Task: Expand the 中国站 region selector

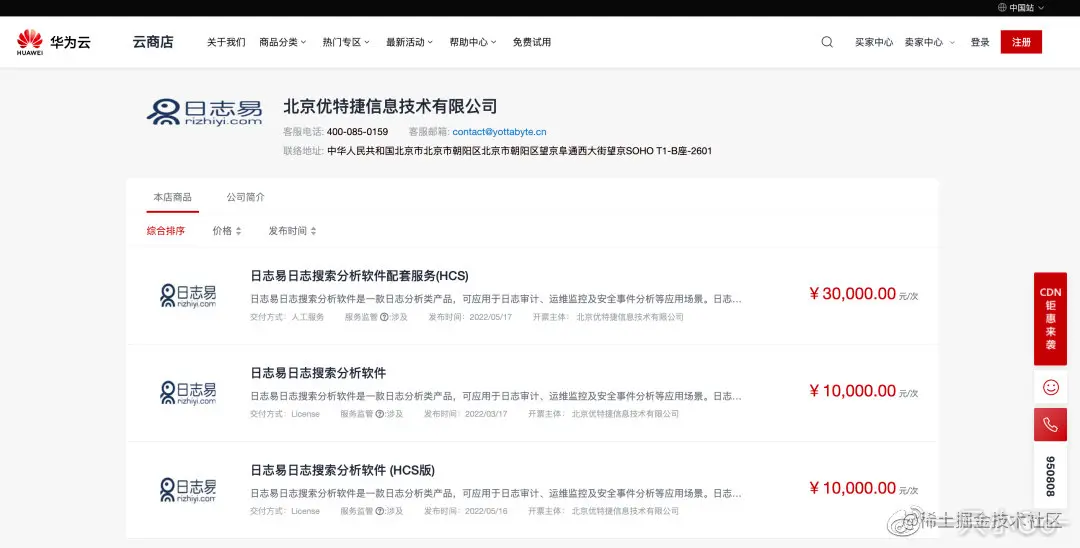Action: pos(1021,8)
